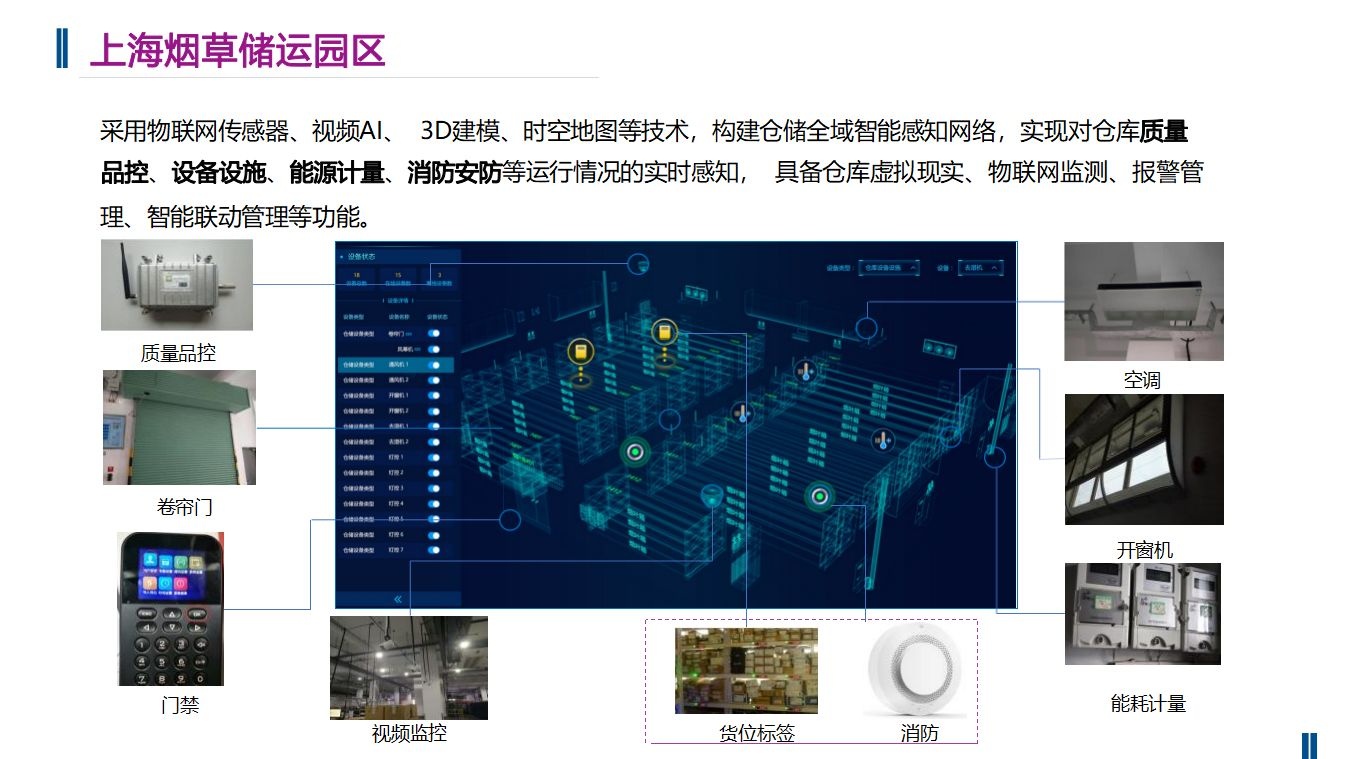Click the right yellow shelf-label marker icon
The width and height of the screenshot is (1352, 759).
[664, 332]
